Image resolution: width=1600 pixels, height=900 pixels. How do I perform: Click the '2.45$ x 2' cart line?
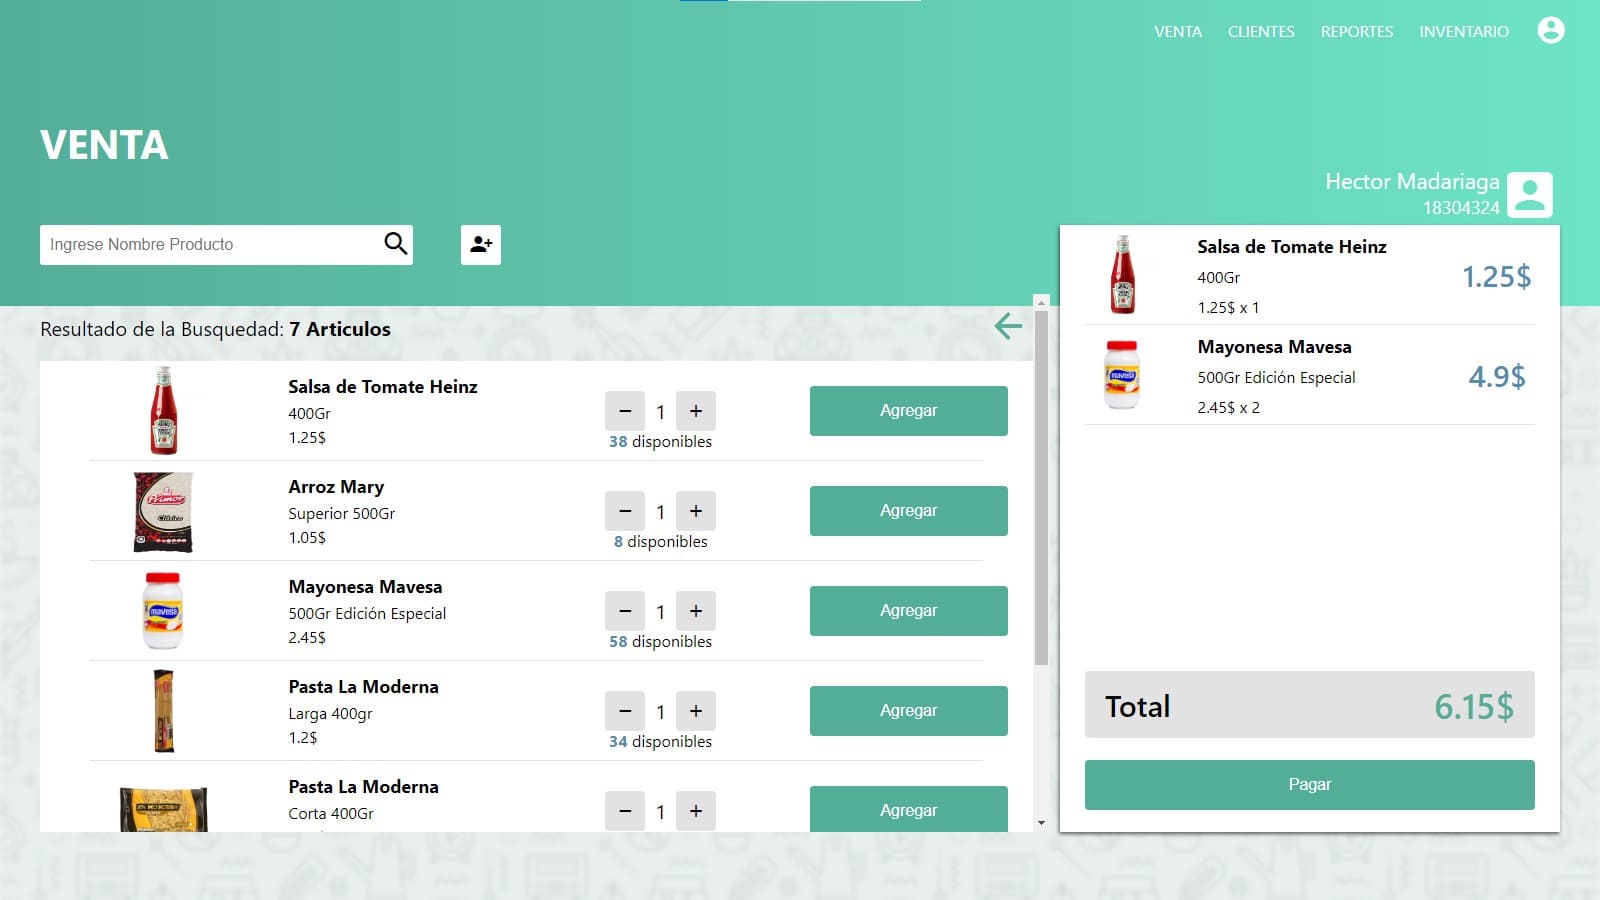pos(1229,408)
